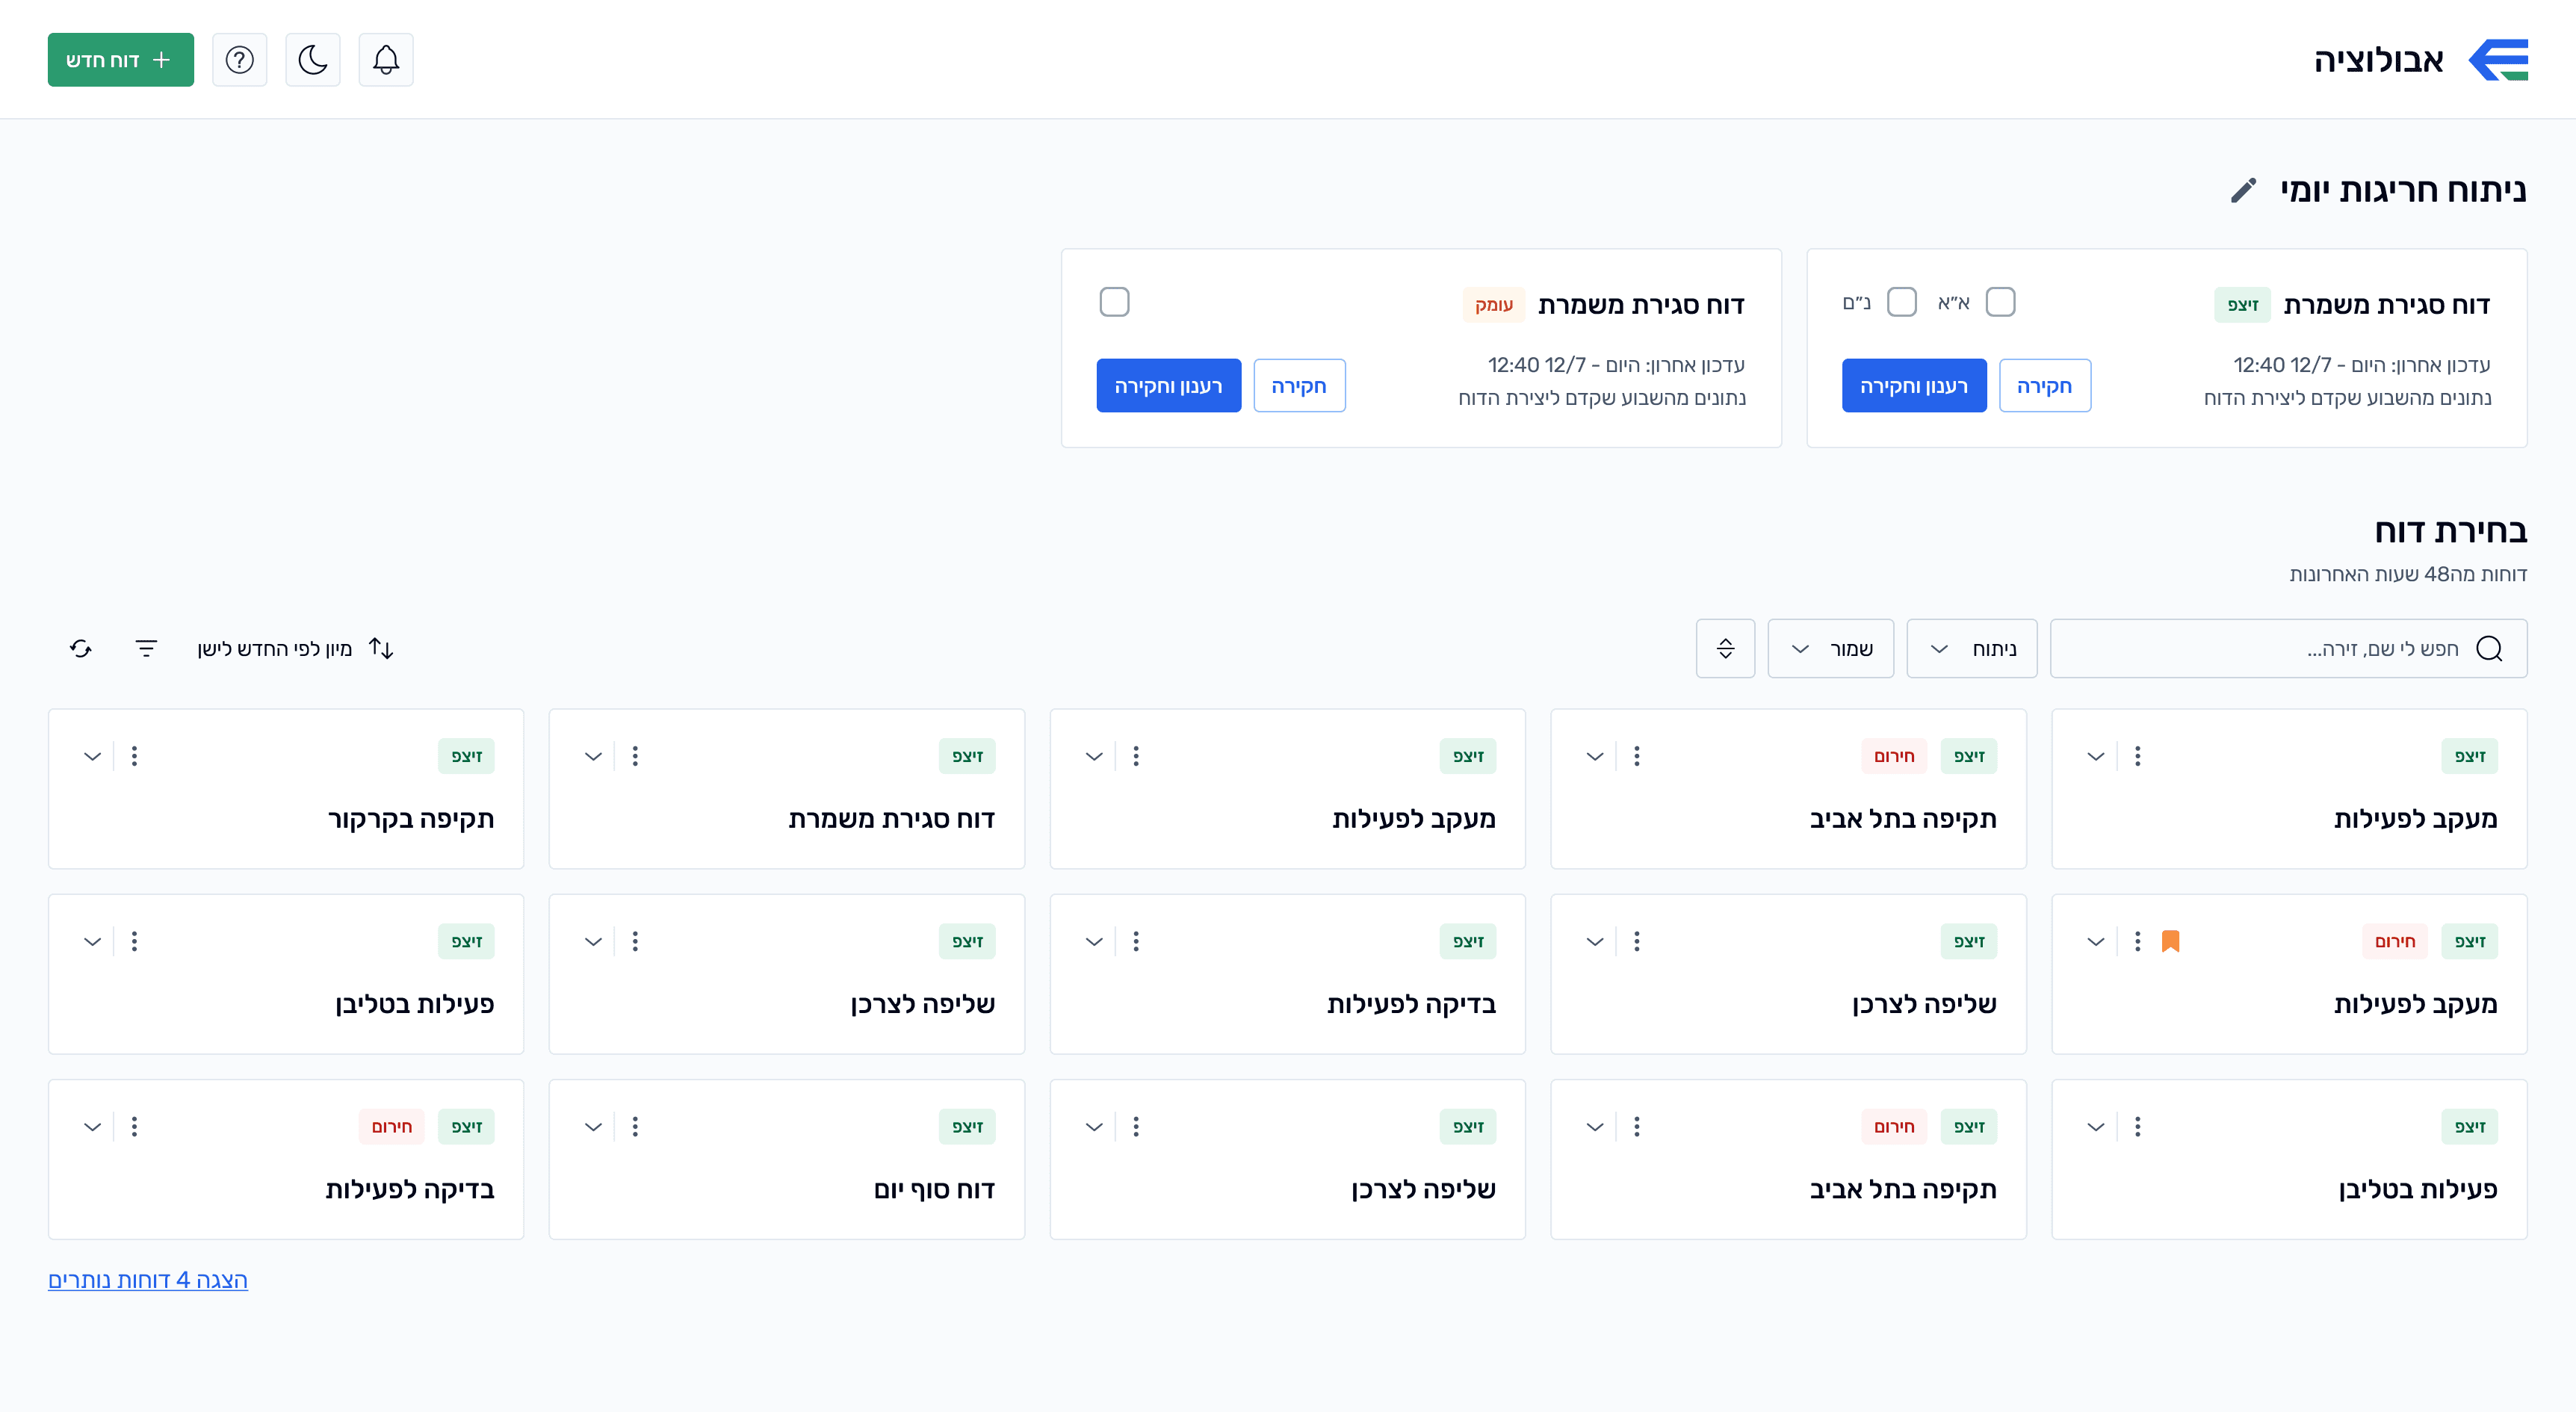Click the pencil edit icon beside page title
Viewport: 2576px width, 1412px height.
pos(2244,190)
